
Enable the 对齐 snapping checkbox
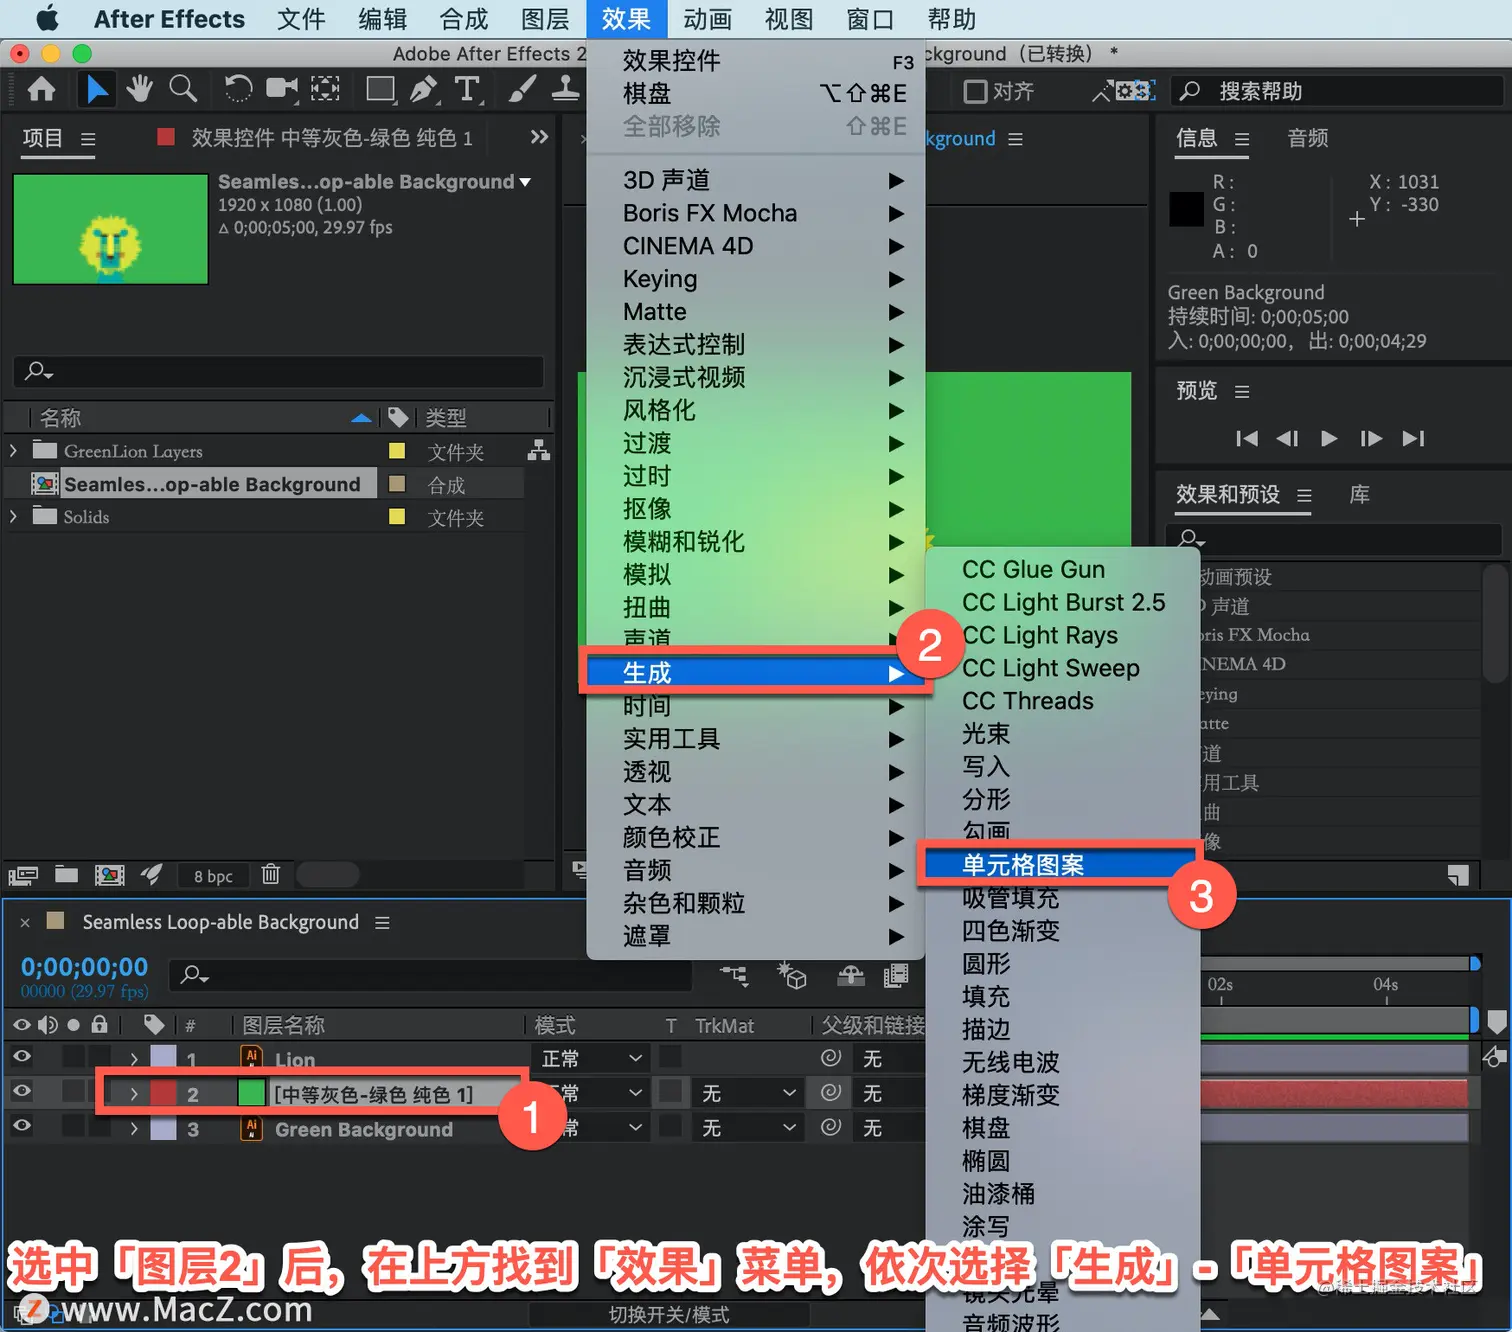tap(975, 92)
